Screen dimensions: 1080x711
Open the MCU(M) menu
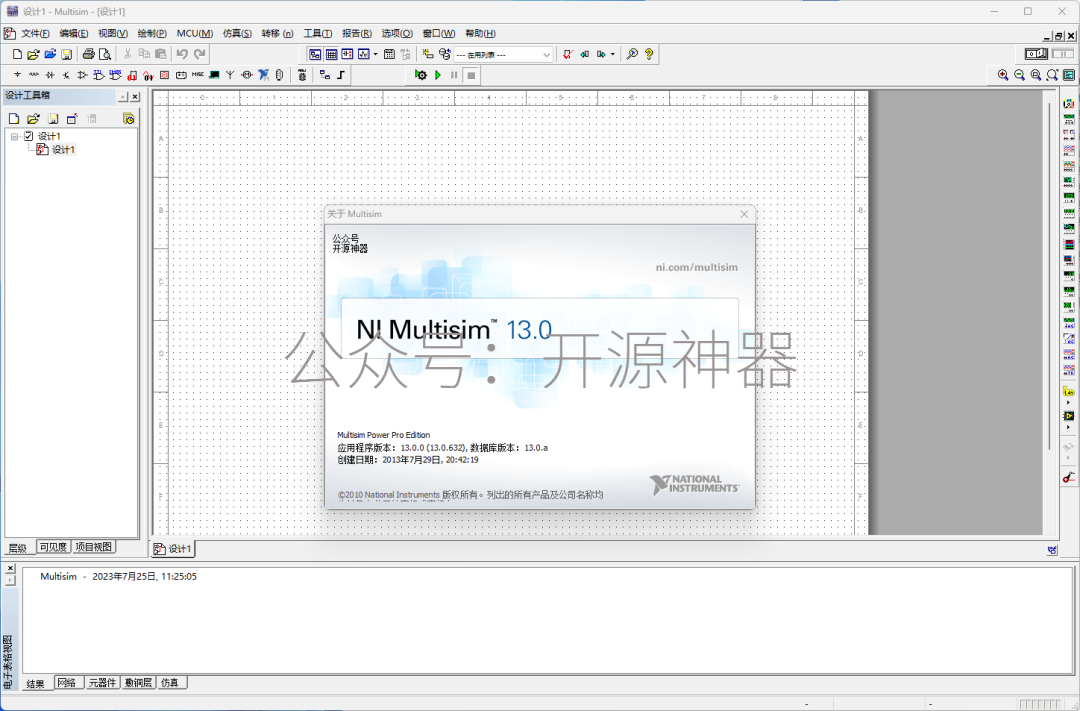pyautogui.click(x=194, y=33)
